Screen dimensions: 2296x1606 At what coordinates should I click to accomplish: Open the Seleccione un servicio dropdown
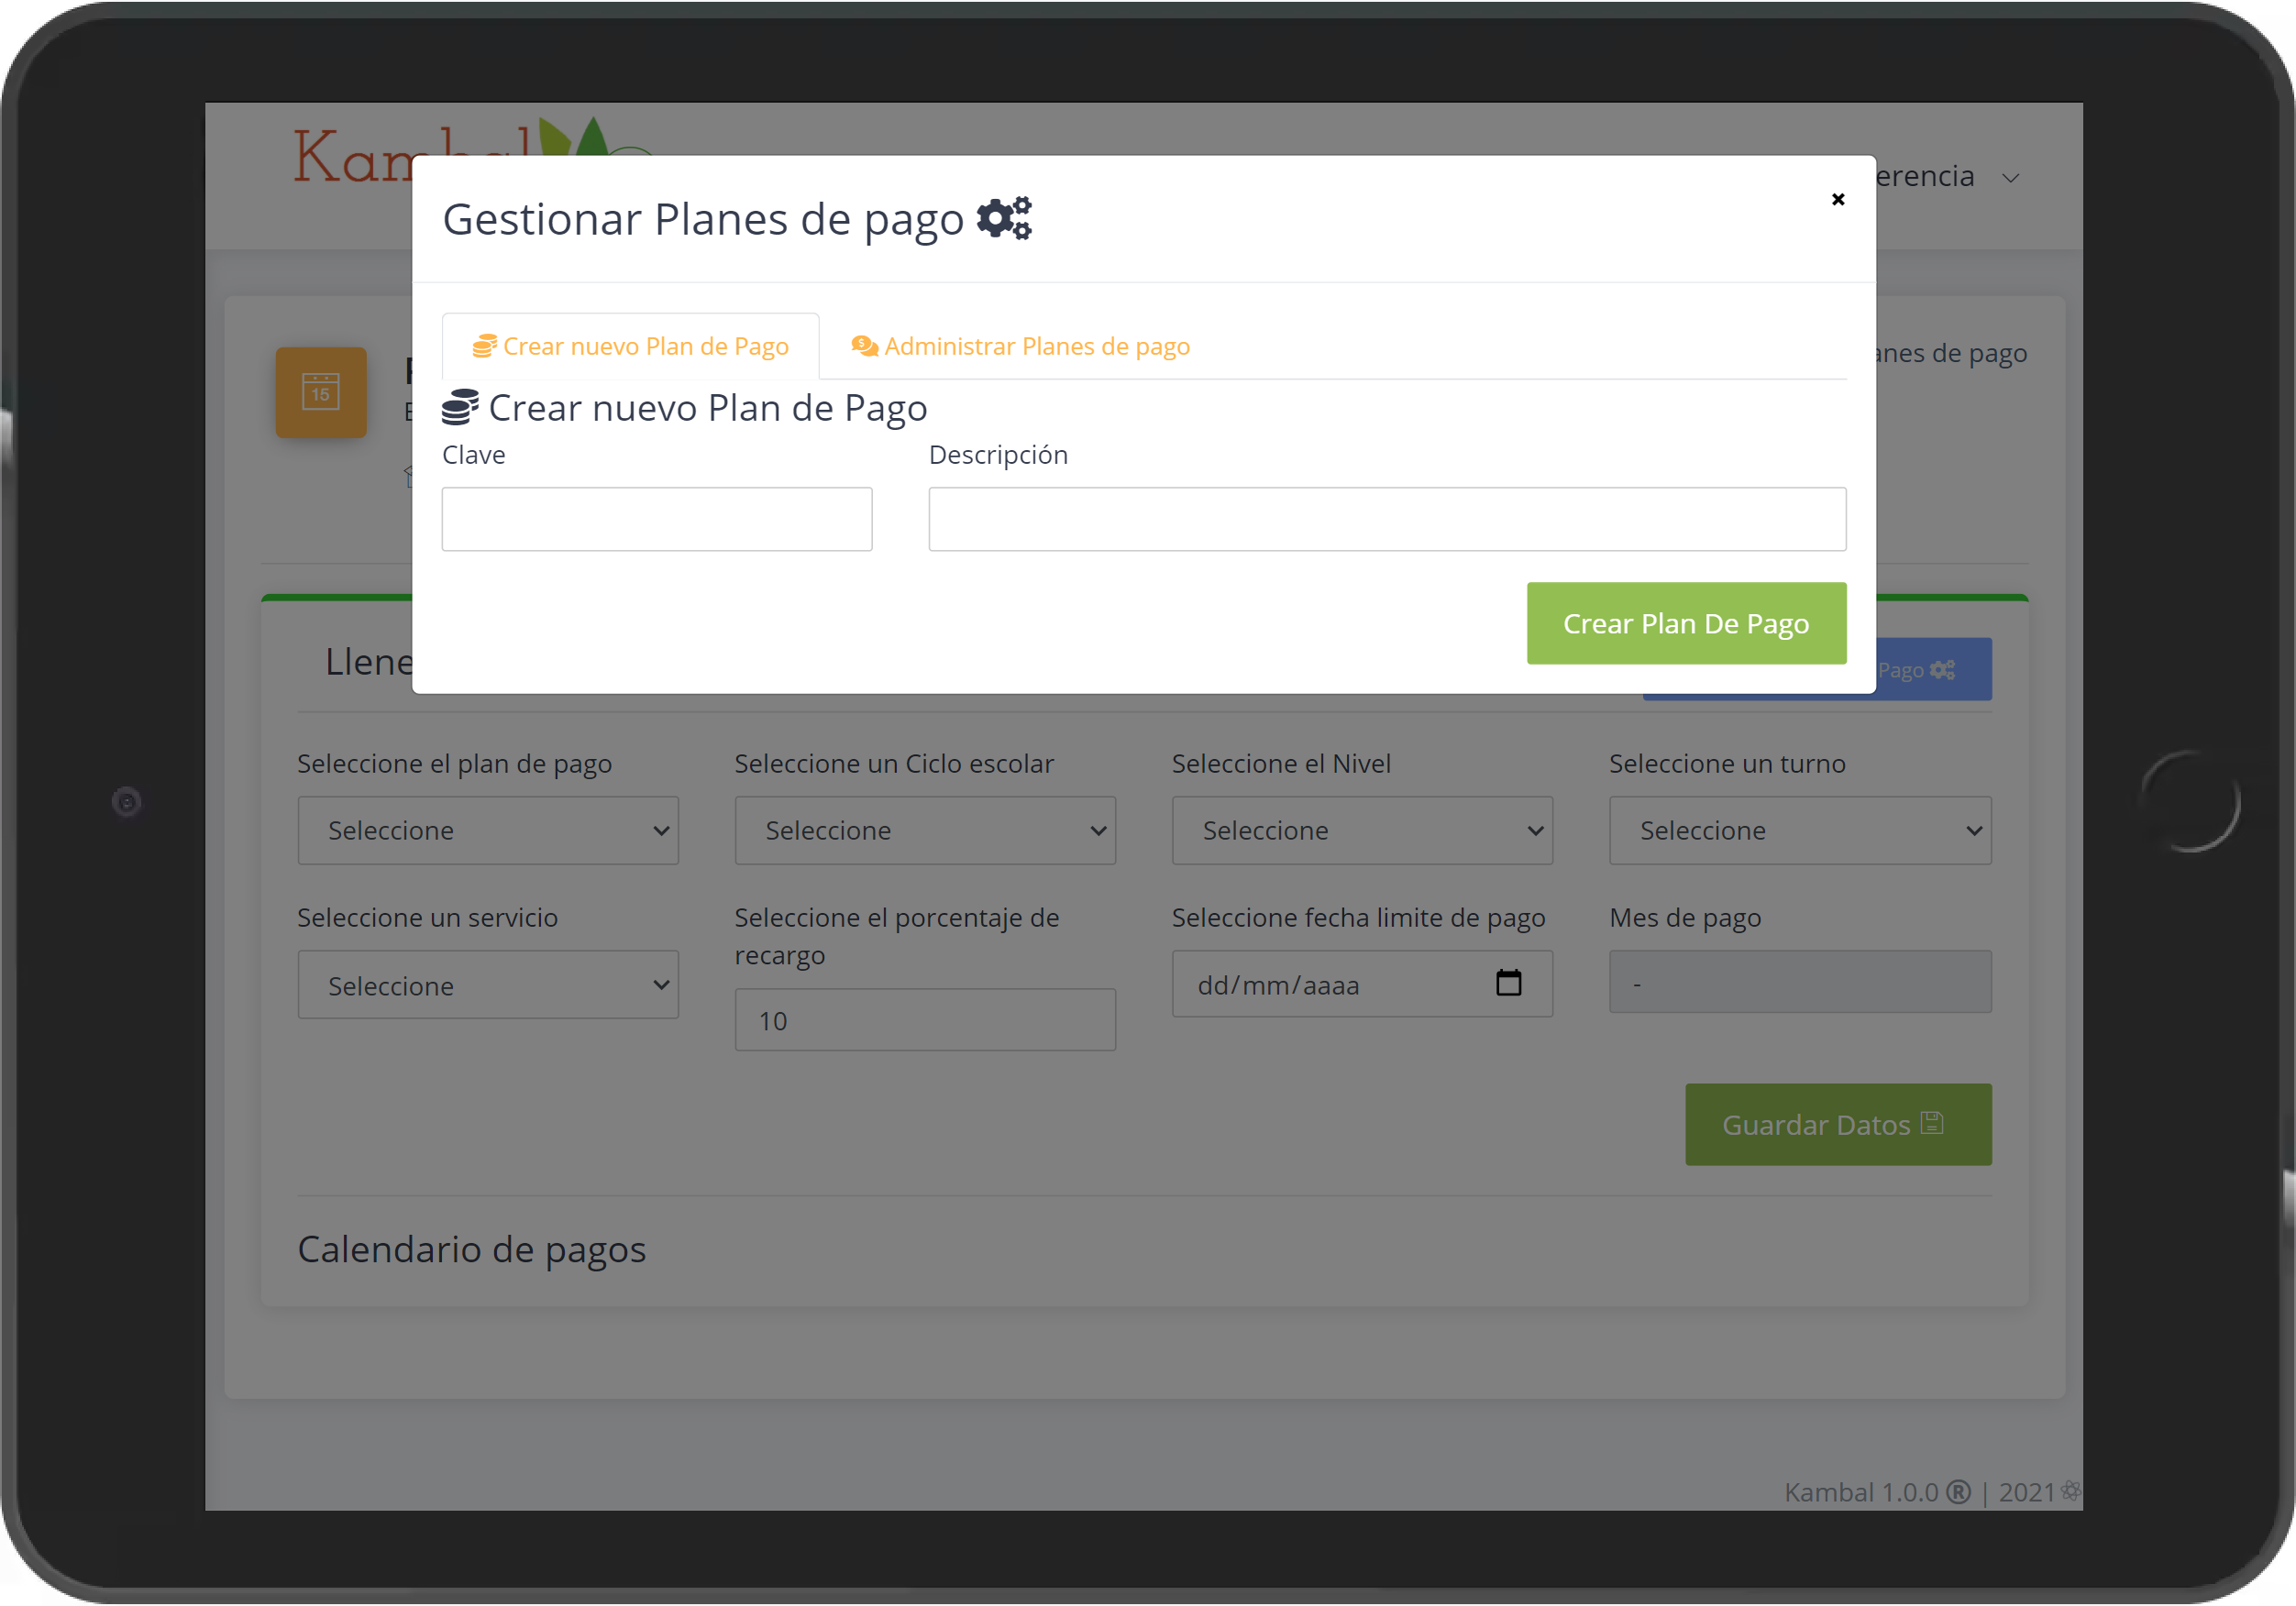tap(488, 985)
